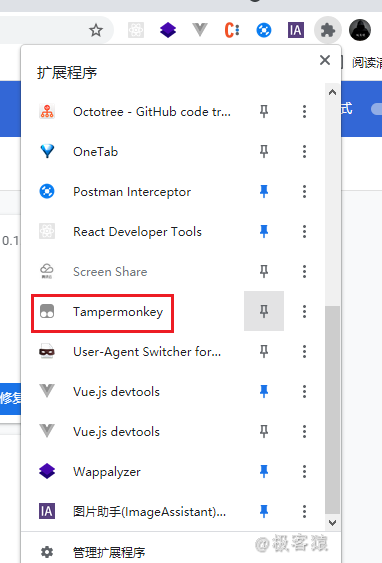Viewport: 382px width, 563px height.
Task: Click Postman Interceptor toolbar icon
Action: pos(264,30)
